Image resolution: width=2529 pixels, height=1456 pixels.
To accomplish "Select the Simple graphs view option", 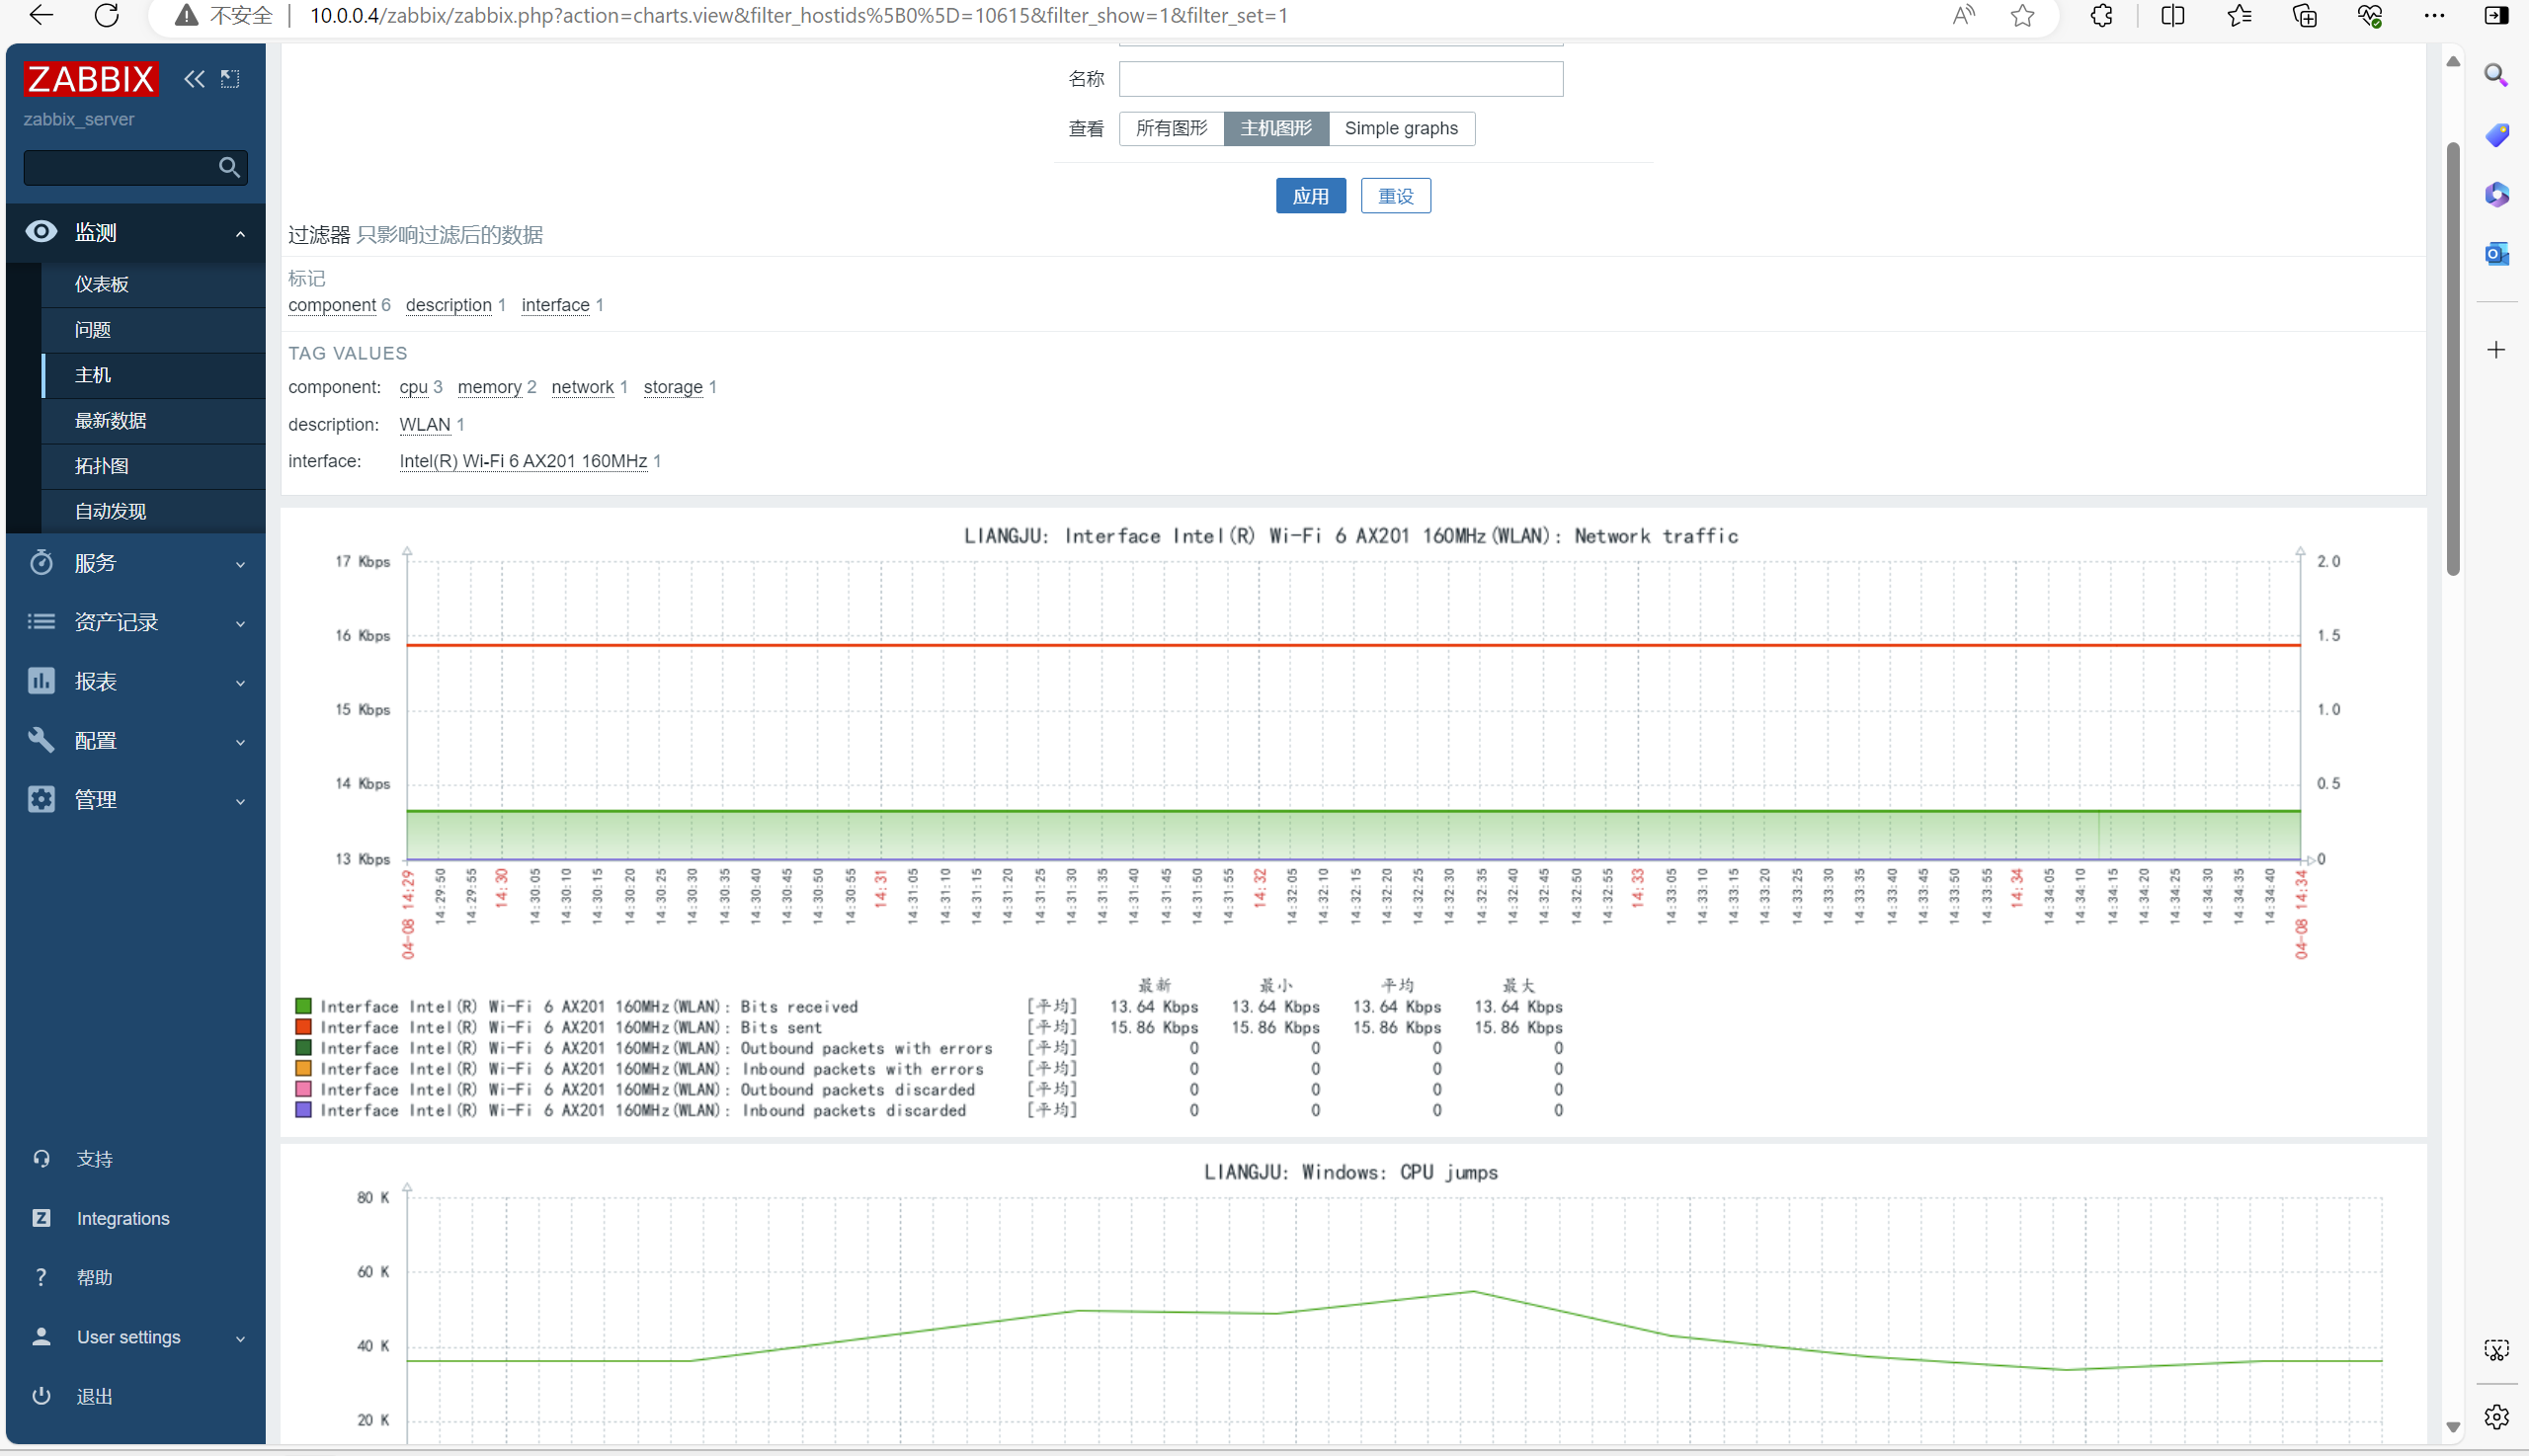I will [1400, 128].
